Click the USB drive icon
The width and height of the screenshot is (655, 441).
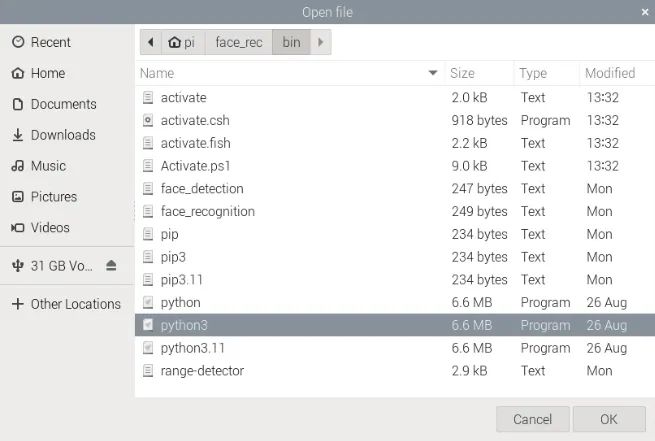pos(18,266)
